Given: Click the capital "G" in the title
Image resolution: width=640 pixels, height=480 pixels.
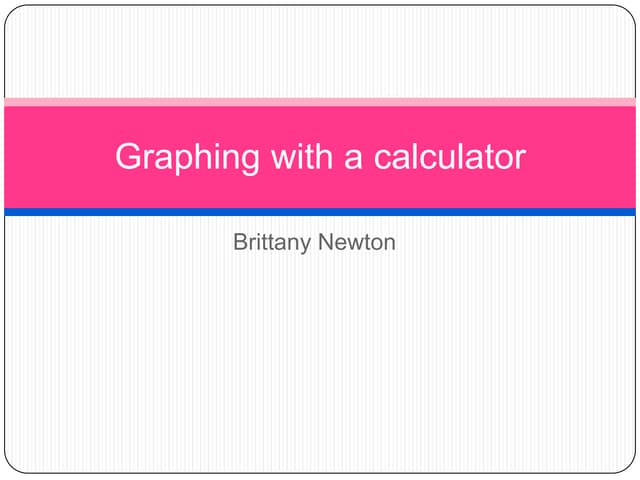Looking at the screenshot, I should [x=128, y=157].
